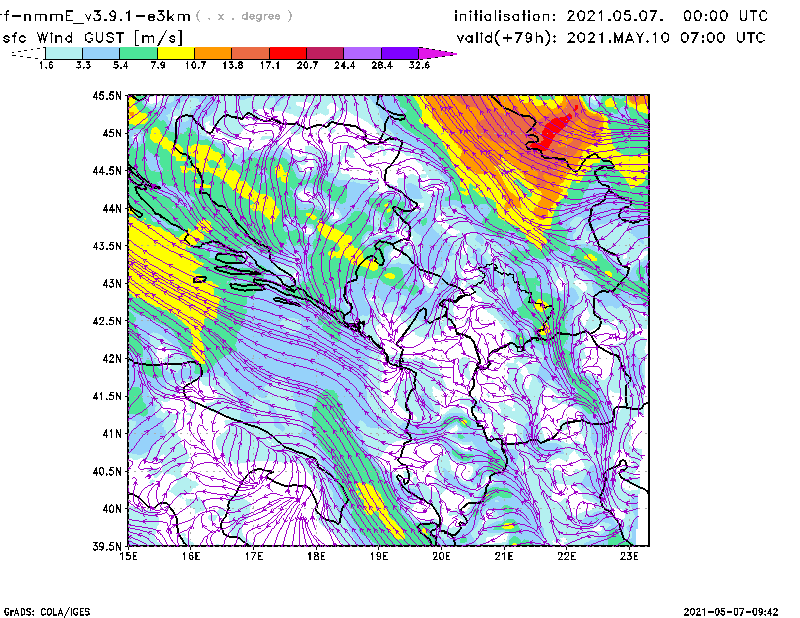Screen dimensions: 800x618
Task: Click the longitude label "17E"
Action: point(254,556)
